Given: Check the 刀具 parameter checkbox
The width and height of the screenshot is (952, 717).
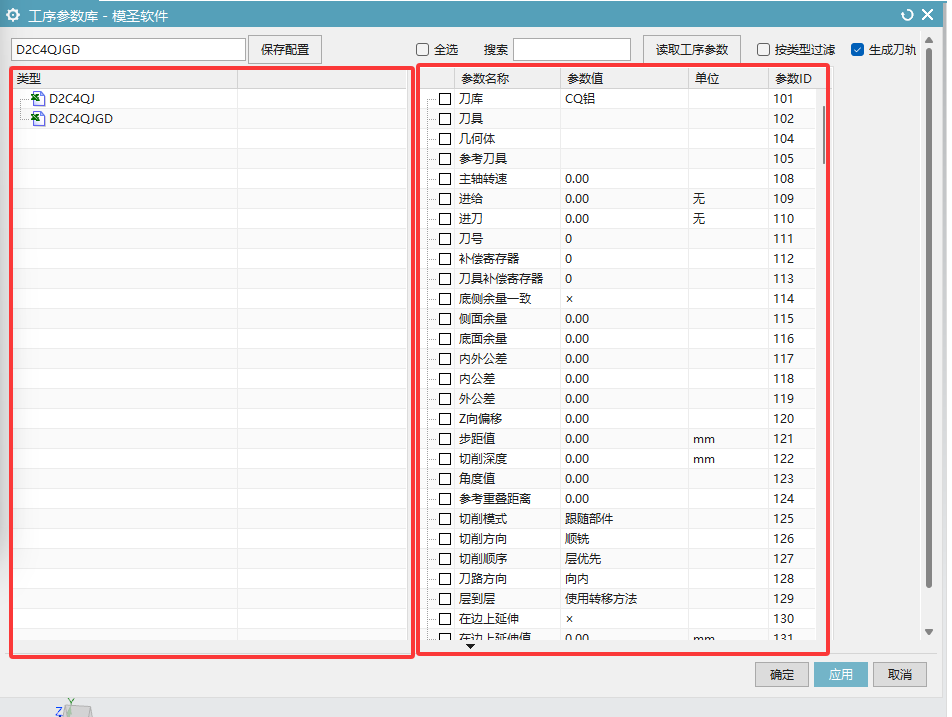Looking at the screenshot, I should [445, 119].
